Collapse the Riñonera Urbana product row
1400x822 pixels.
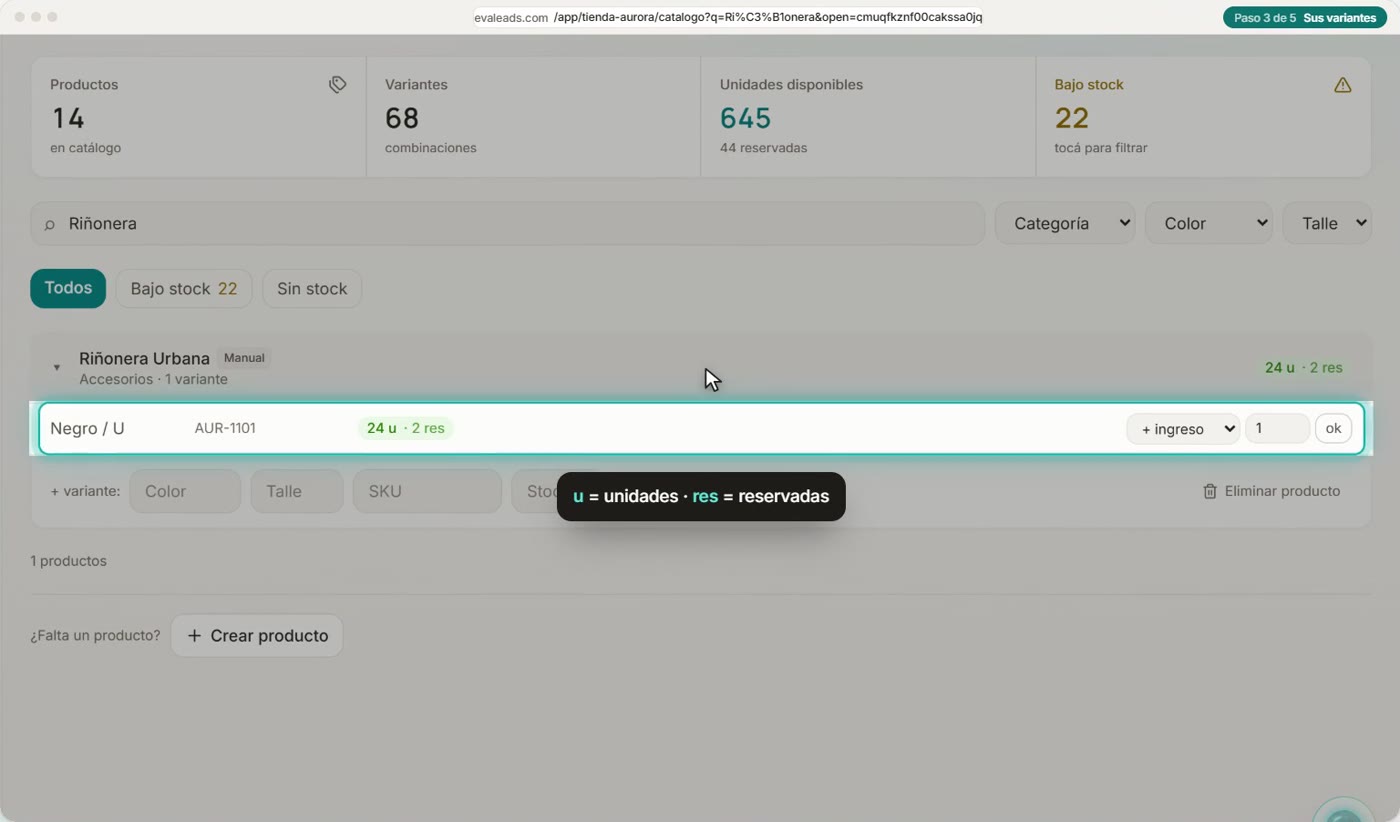(56, 367)
